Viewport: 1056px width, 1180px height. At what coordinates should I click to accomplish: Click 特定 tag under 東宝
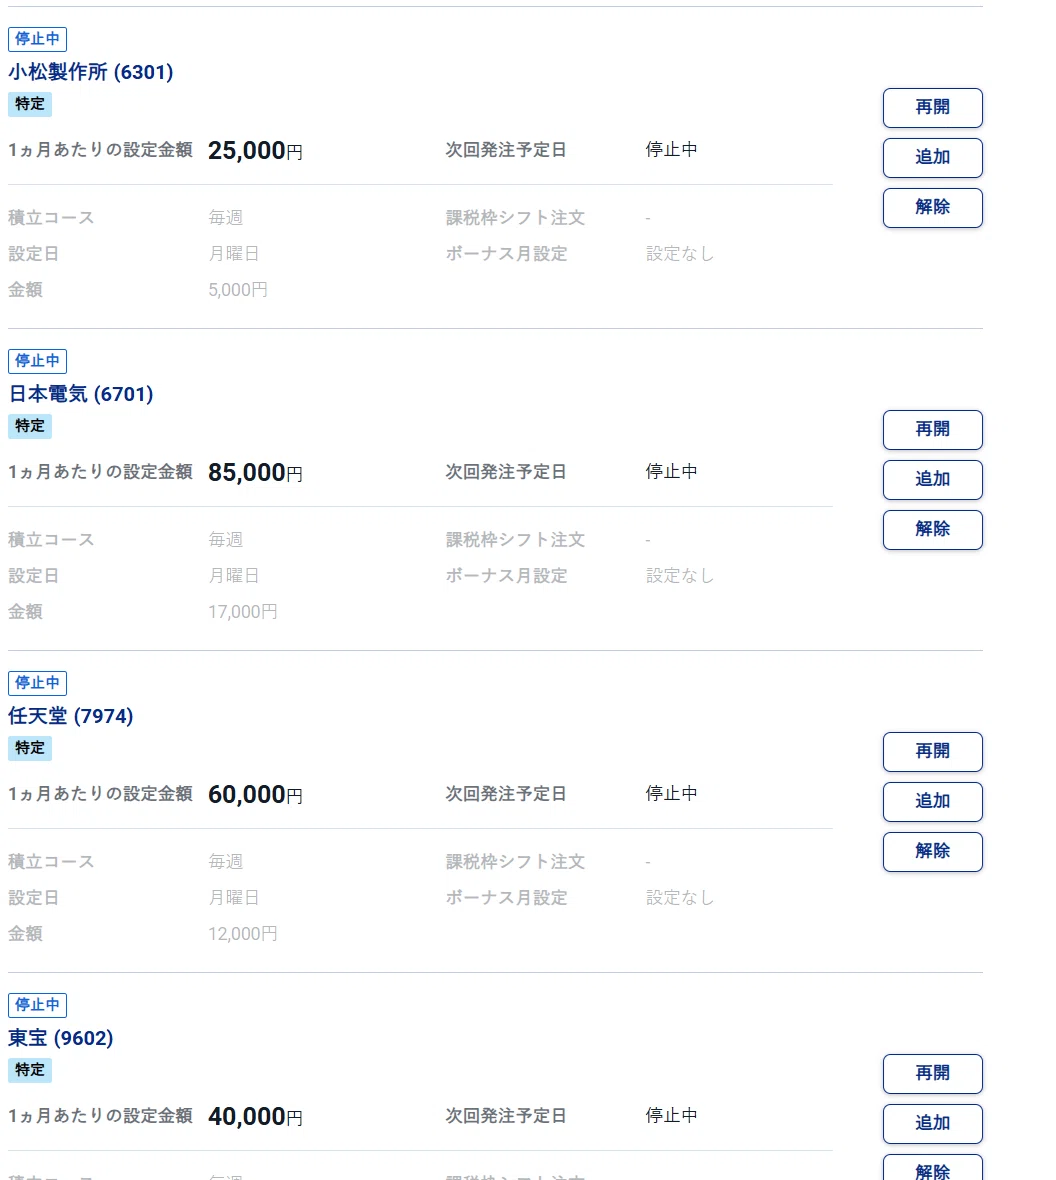pyautogui.click(x=30, y=1070)
